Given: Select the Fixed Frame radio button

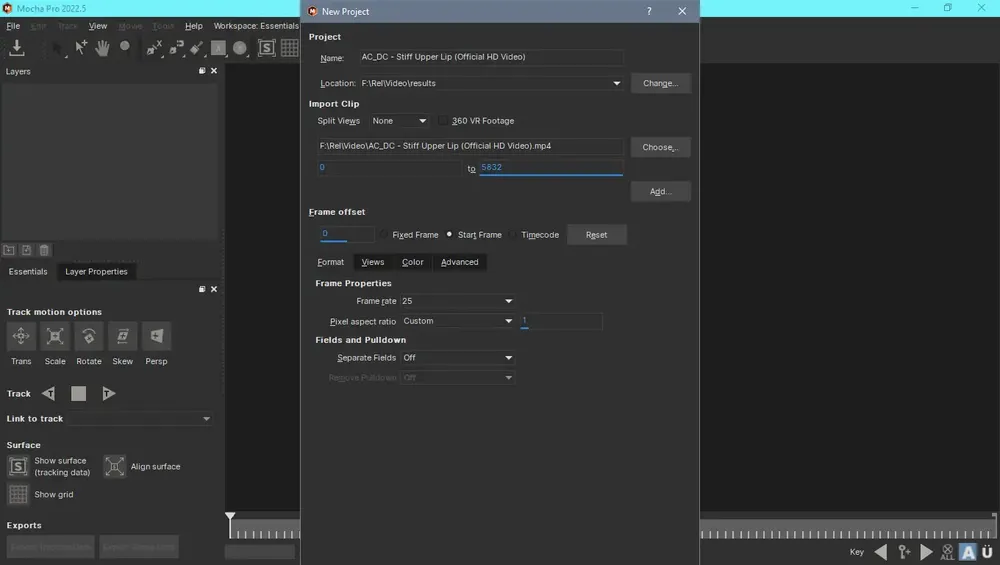Looking at the screenshot, I should pos(383,235).
